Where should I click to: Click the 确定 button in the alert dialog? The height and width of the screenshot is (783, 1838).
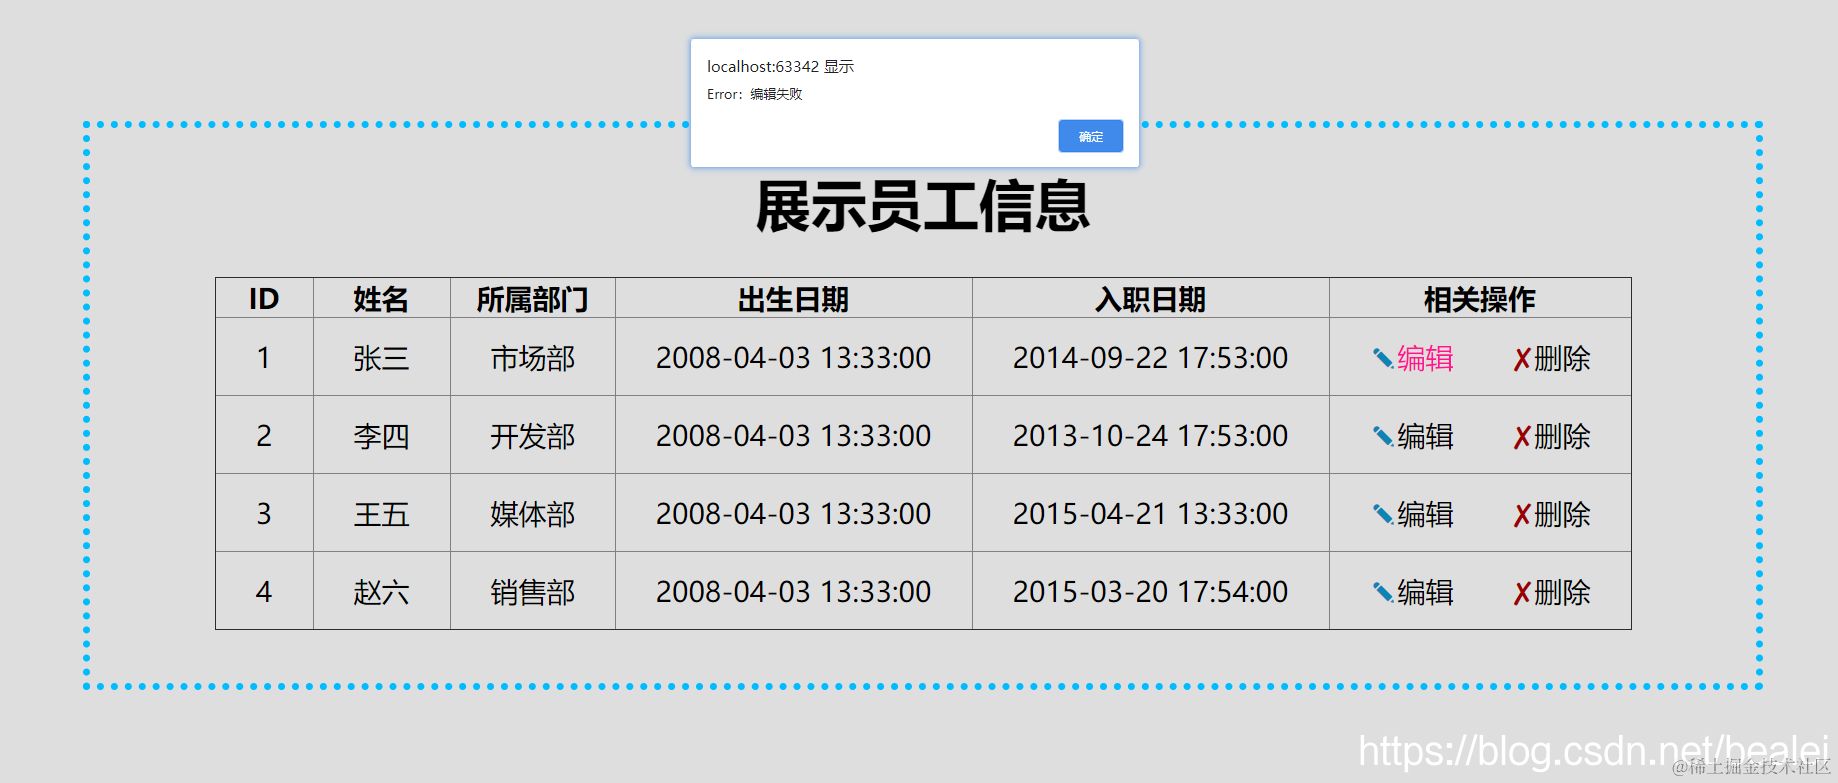[1090, 136]
